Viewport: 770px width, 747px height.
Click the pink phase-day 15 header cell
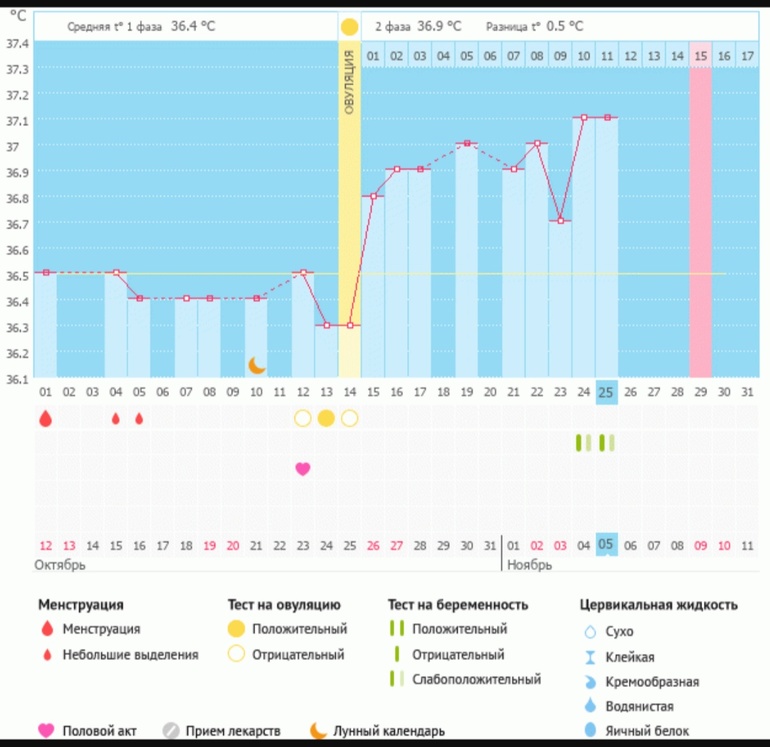[x=701, y=56]
